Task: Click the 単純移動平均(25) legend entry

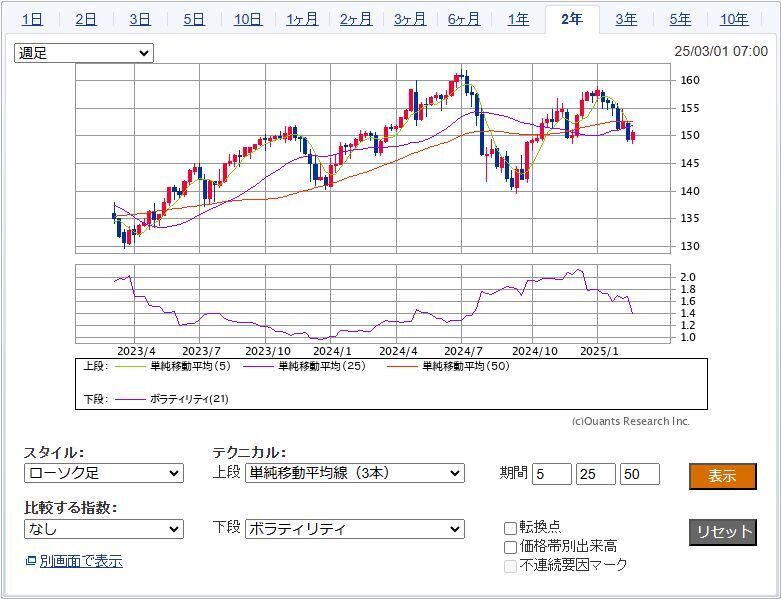Action: [x=322, y=366]
